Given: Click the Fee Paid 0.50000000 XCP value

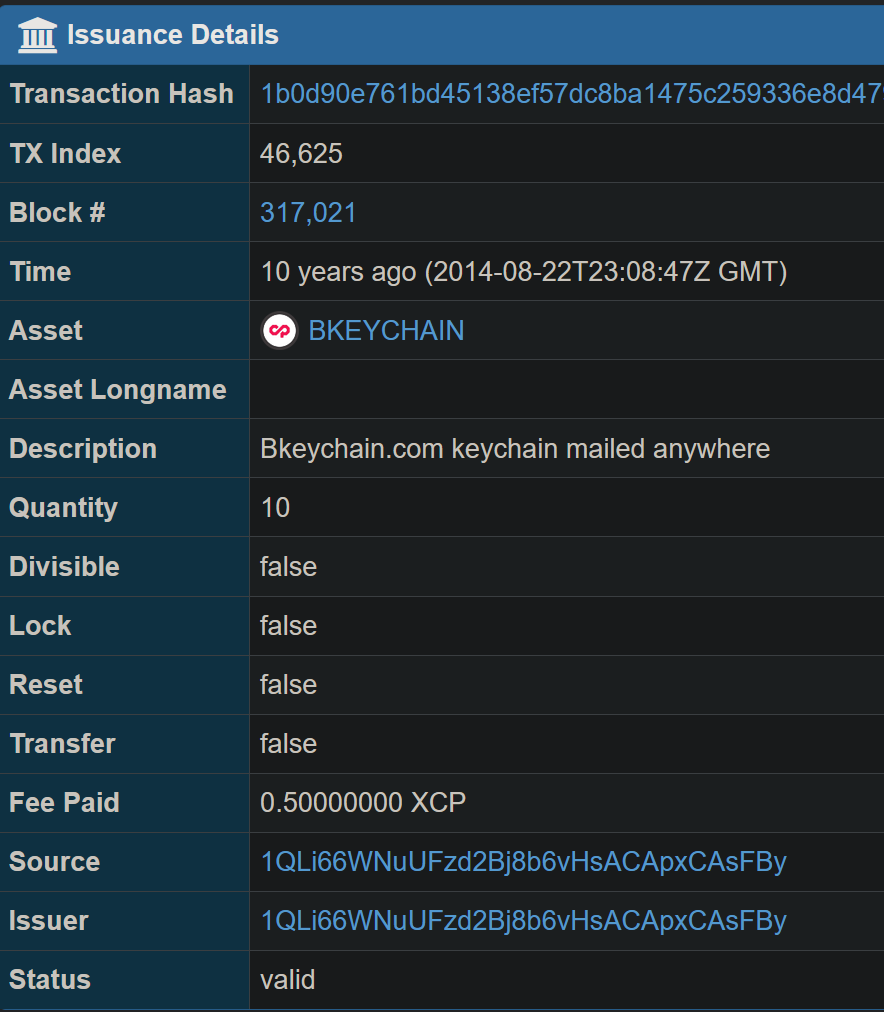Looking at the screenshot, I should [x=363, y=803].
